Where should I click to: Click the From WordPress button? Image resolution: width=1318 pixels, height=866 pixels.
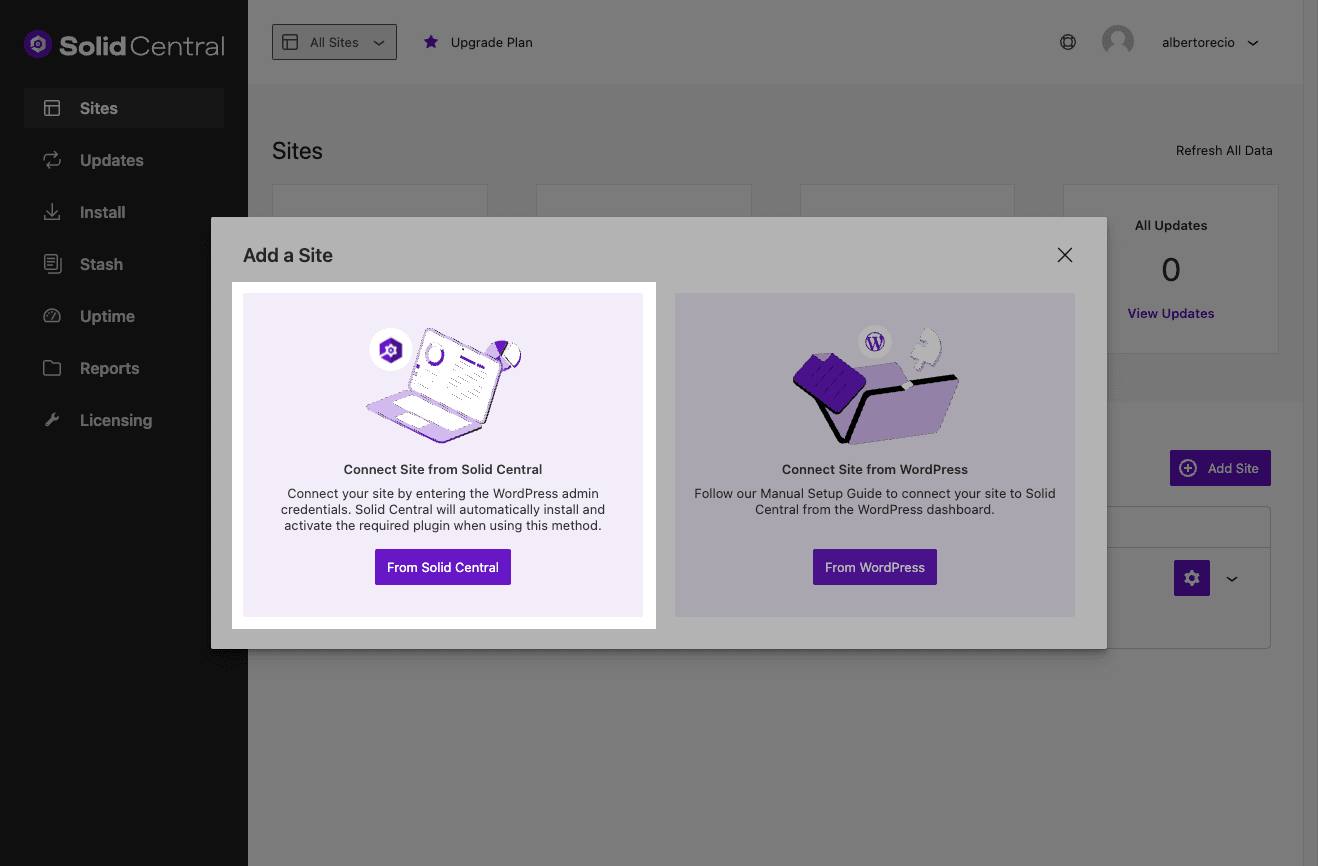click(x=875, y=567)
